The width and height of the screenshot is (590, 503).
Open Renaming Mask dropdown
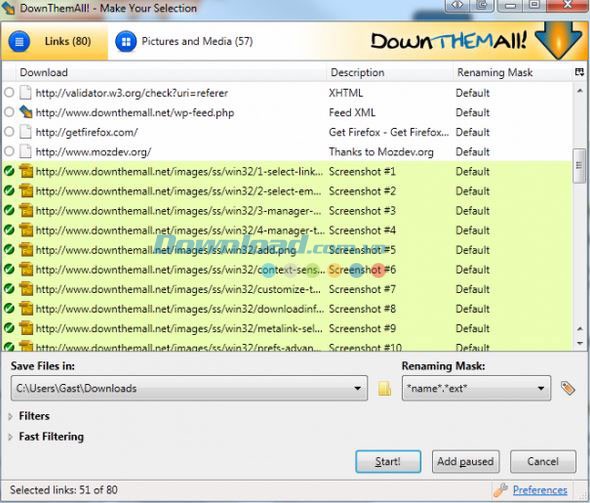pyautogui.click(x=541, y=388)
